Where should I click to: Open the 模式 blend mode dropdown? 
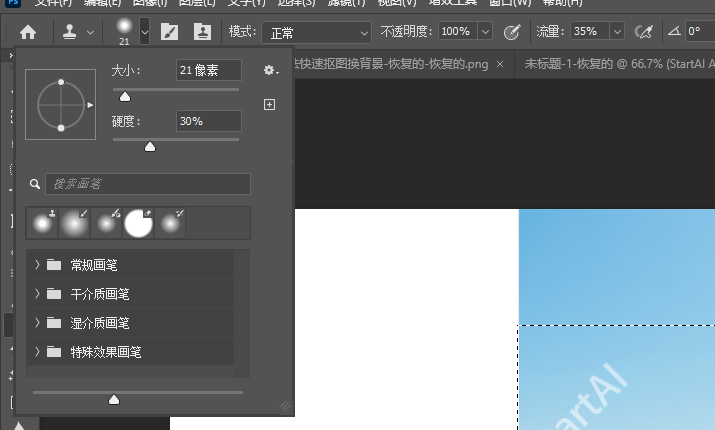click(x=316, y=32)
